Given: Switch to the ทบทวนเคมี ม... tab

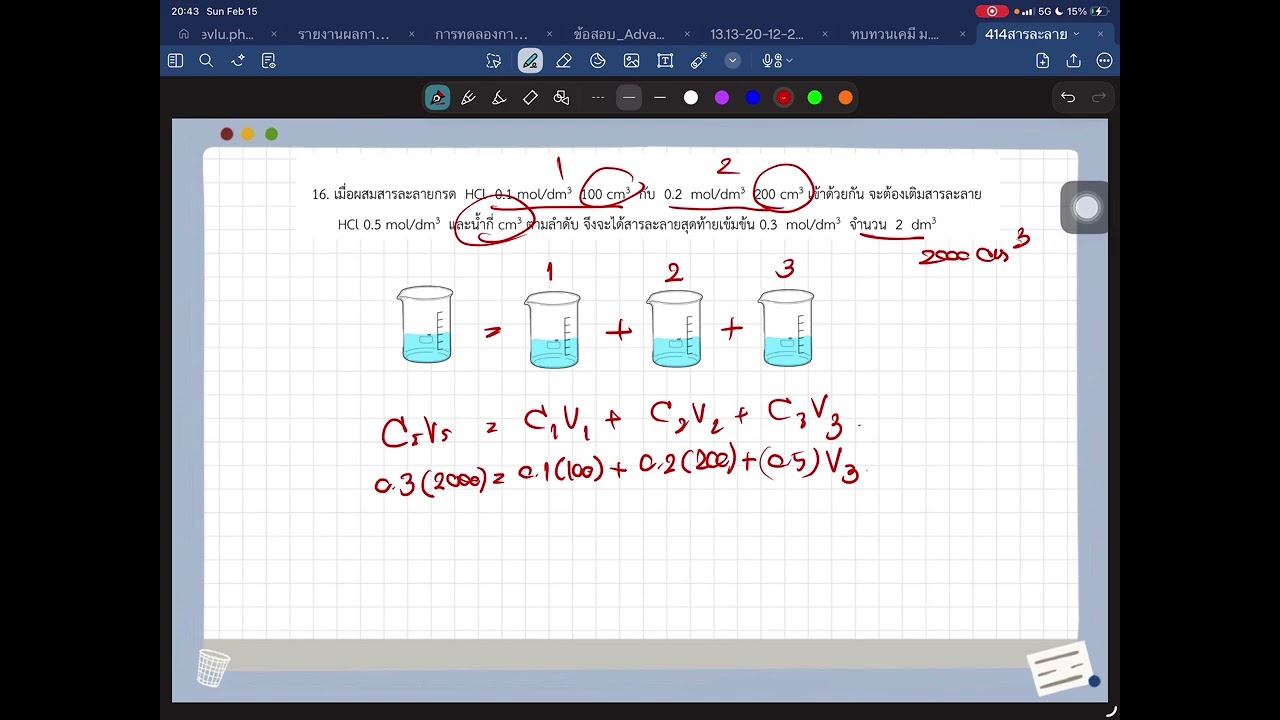Looking at the screenshot, I should [895, 34].
